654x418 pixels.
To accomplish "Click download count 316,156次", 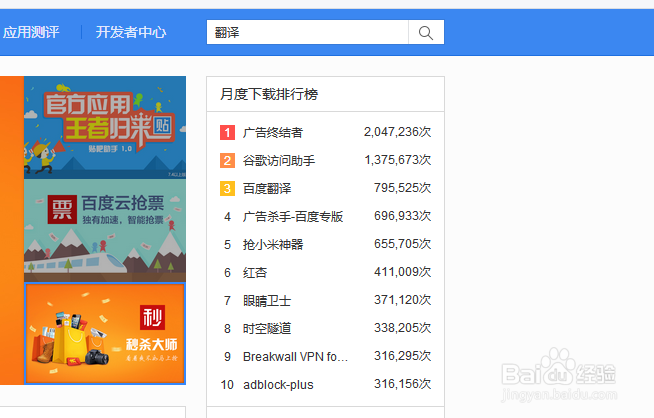I will pos(402,384).
